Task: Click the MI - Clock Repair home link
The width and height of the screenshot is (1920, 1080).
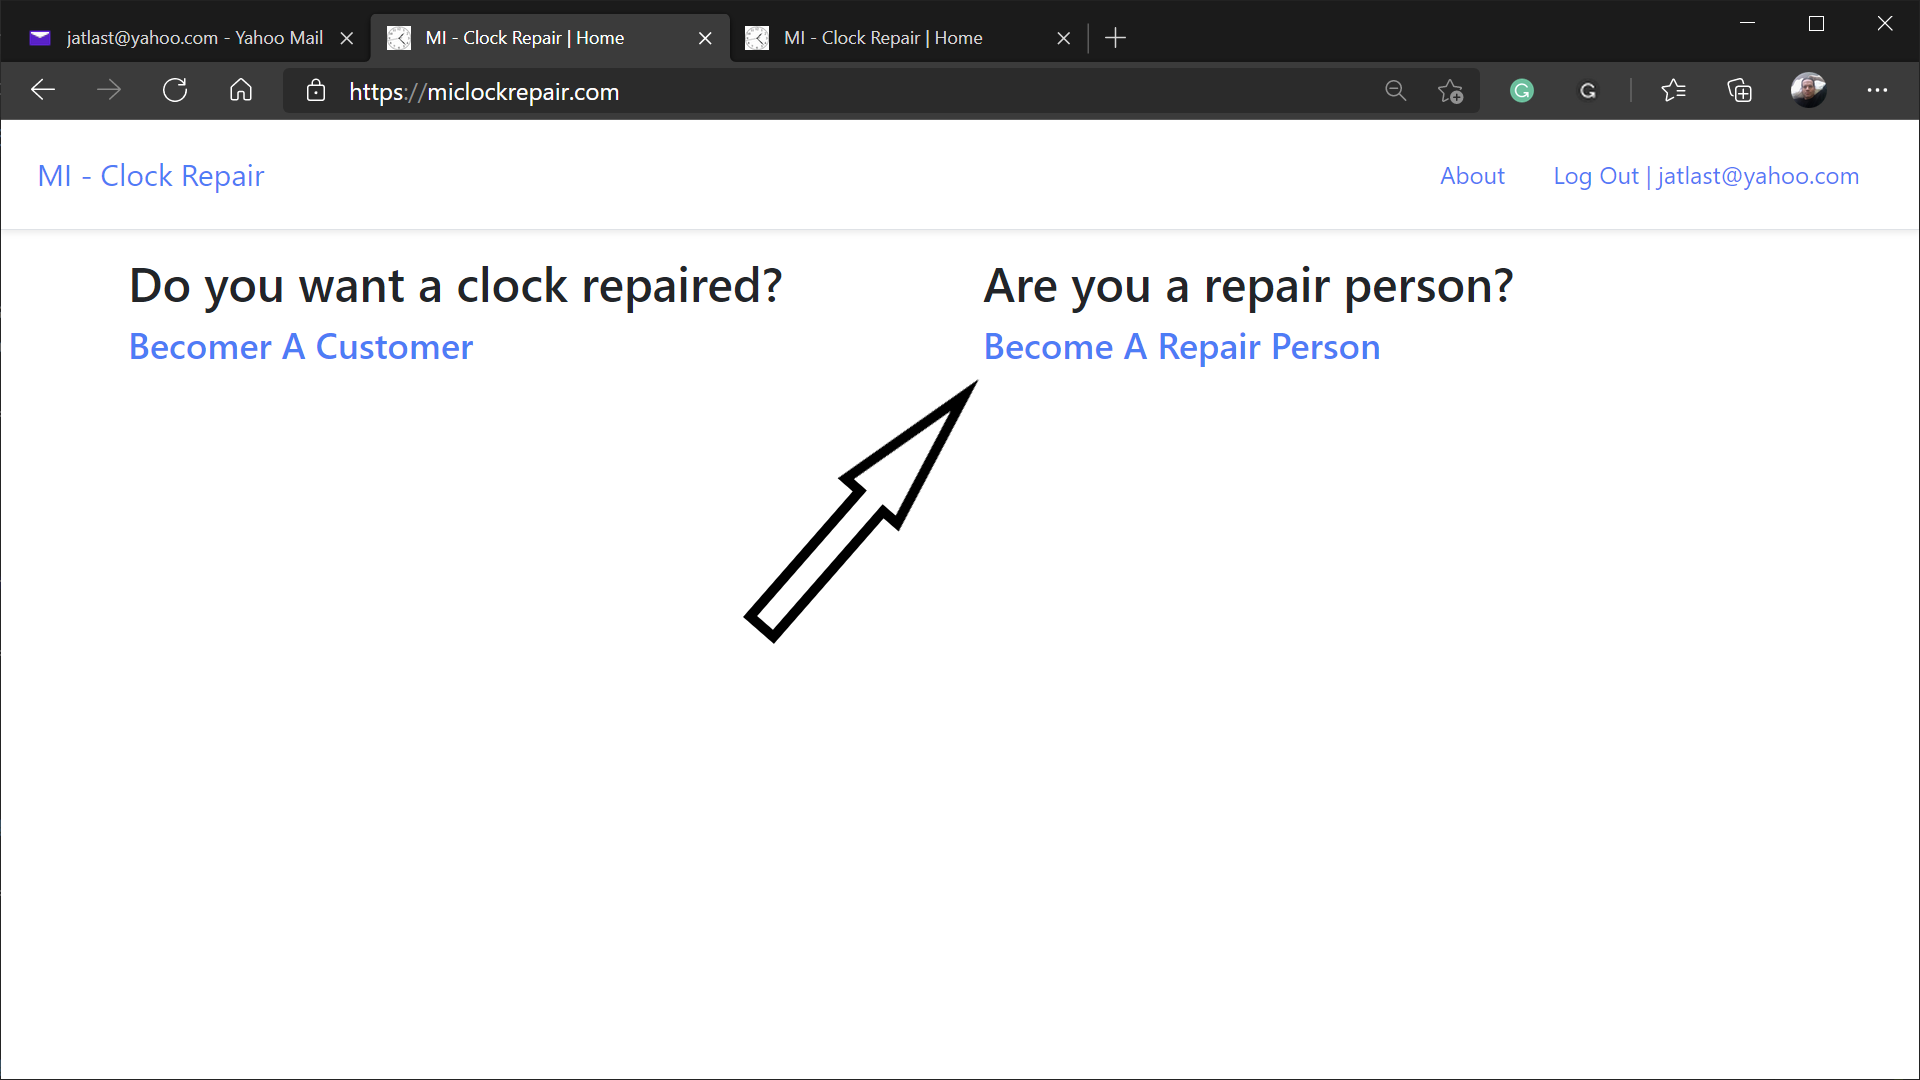Action: (x=150, y=174)
